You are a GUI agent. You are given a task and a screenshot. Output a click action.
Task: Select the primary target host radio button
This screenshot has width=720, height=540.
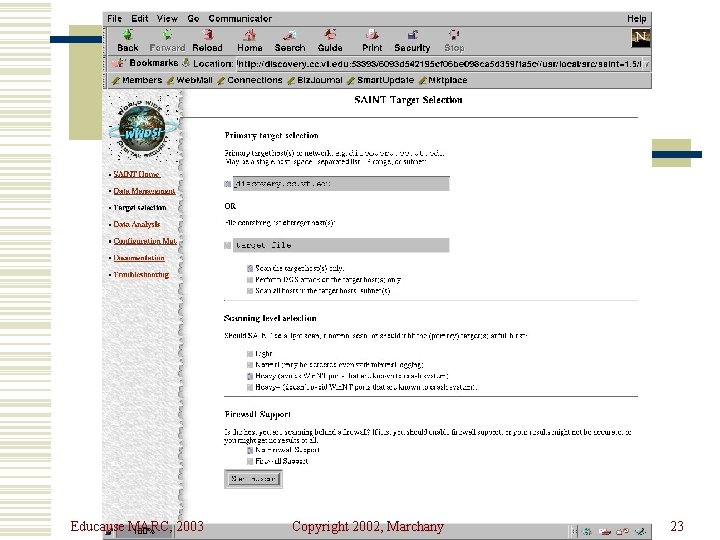pyautogui.click(x=227, y=184)
